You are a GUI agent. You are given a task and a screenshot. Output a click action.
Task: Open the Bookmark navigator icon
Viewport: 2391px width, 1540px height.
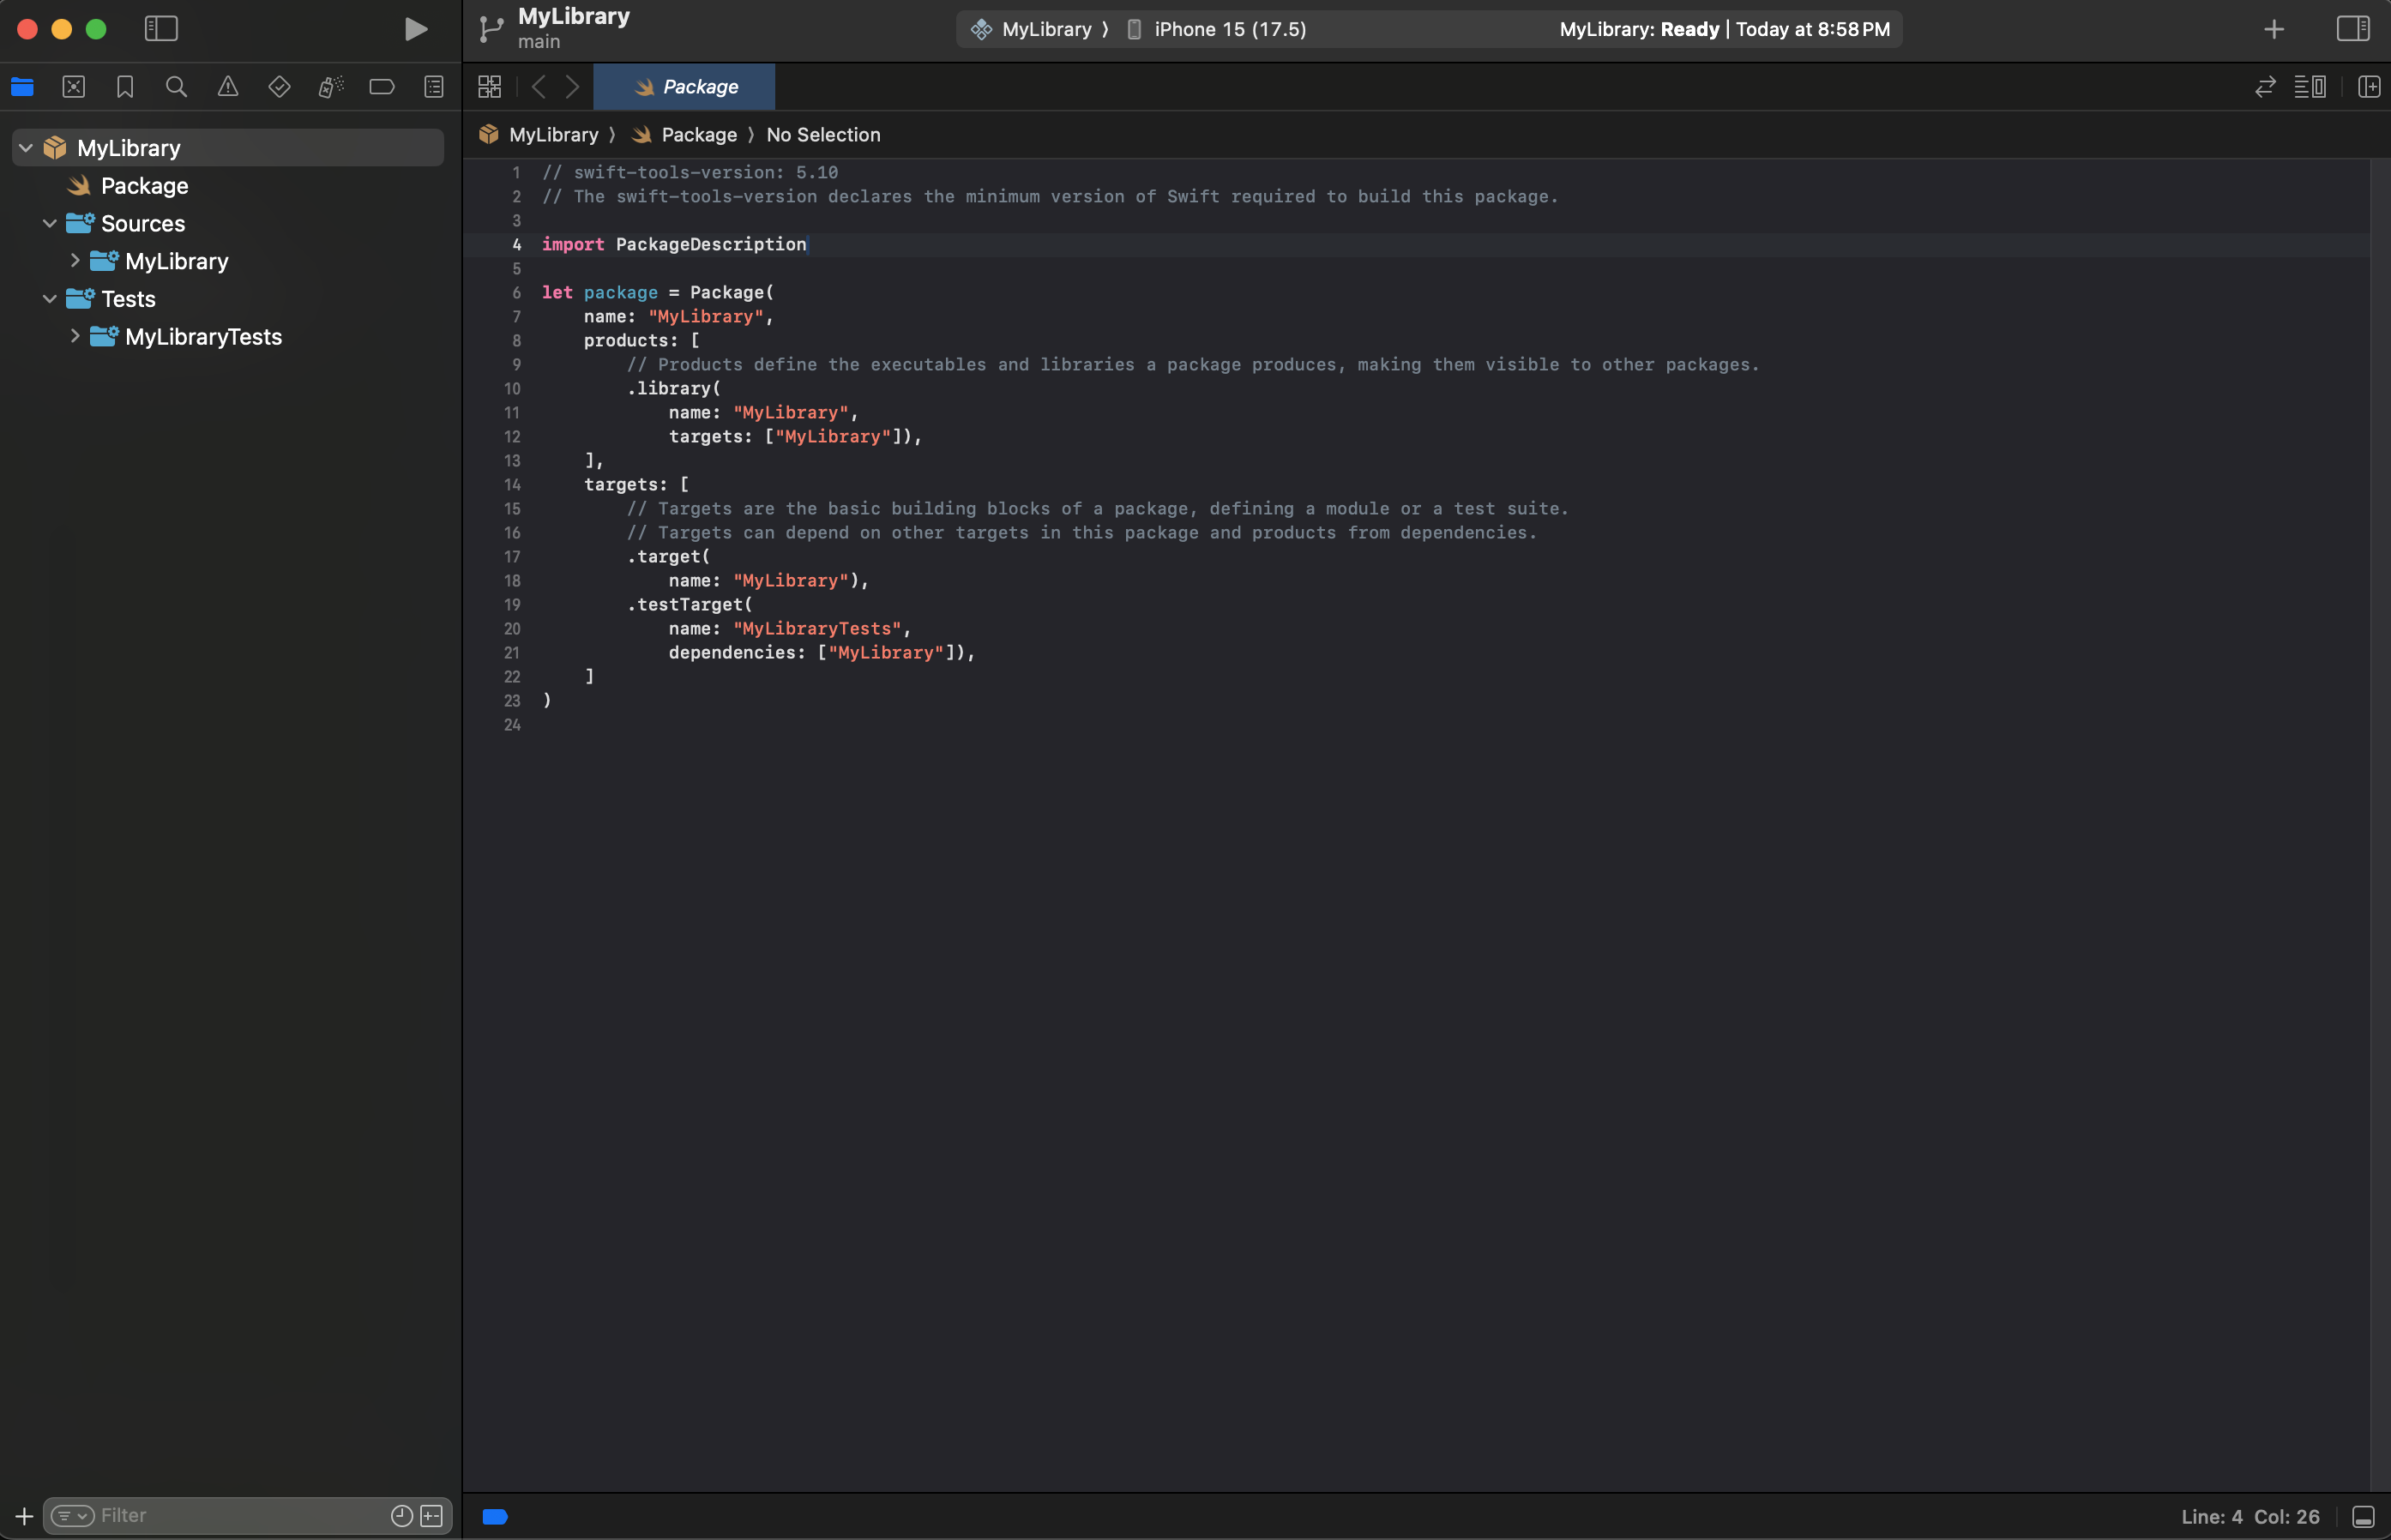click(125, 87)
